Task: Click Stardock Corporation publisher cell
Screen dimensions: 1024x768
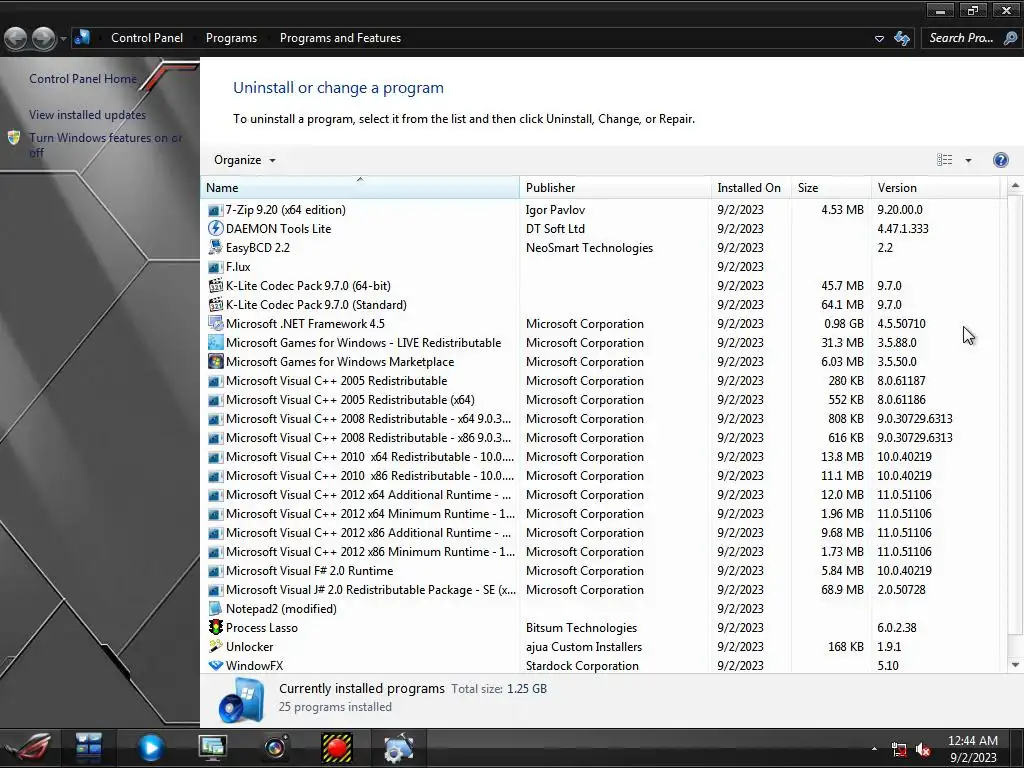Action: [x=582, y=665]
